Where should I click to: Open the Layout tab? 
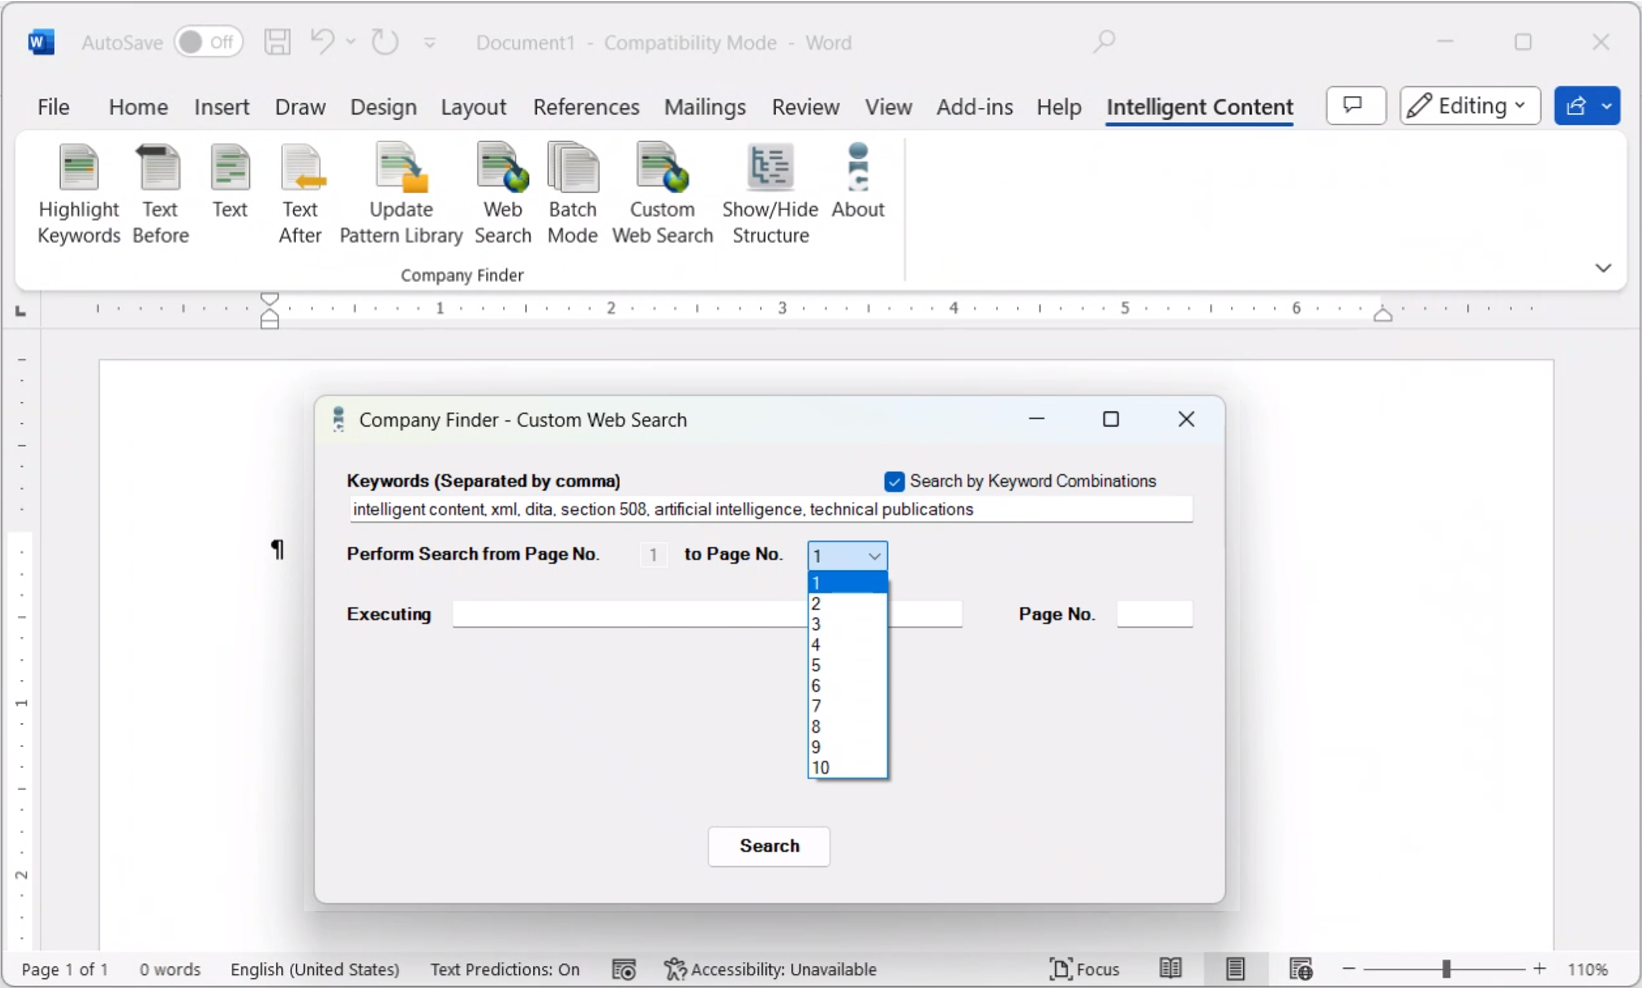pyautogui.click(x=474, y=107)
